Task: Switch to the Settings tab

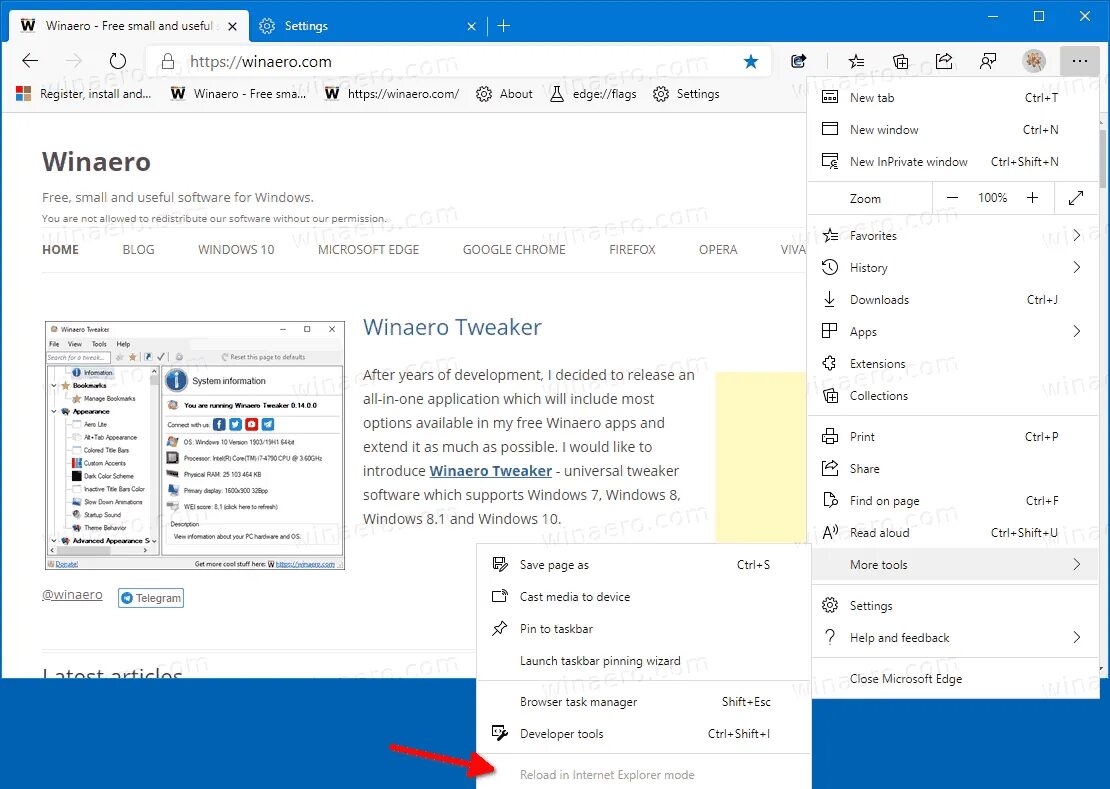Action: tap(368, 26)
